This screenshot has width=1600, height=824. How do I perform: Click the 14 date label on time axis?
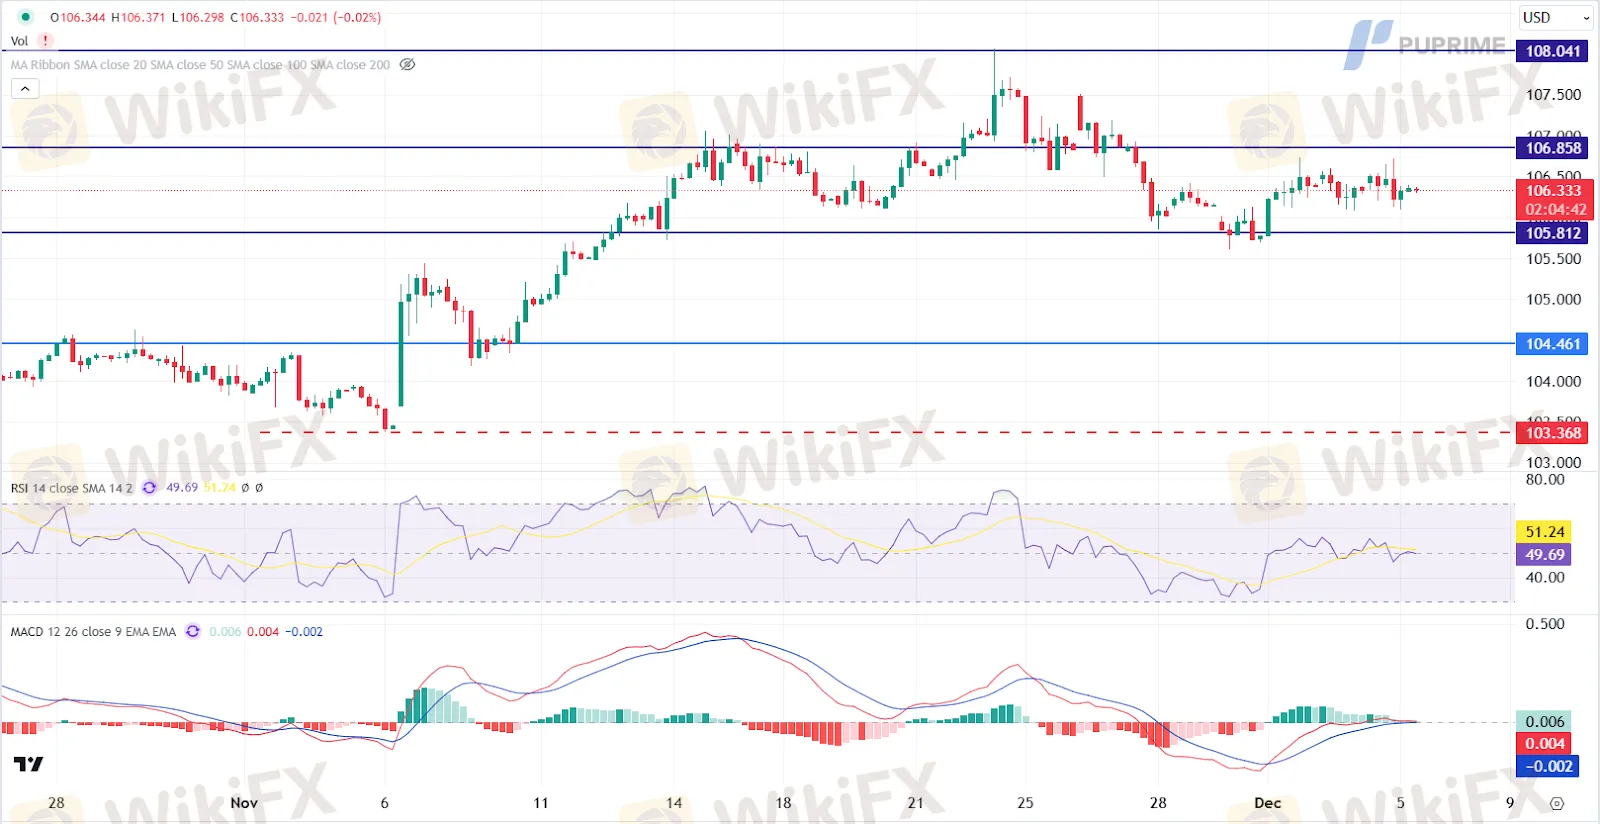pyautogui.click(x=674, y=803)
